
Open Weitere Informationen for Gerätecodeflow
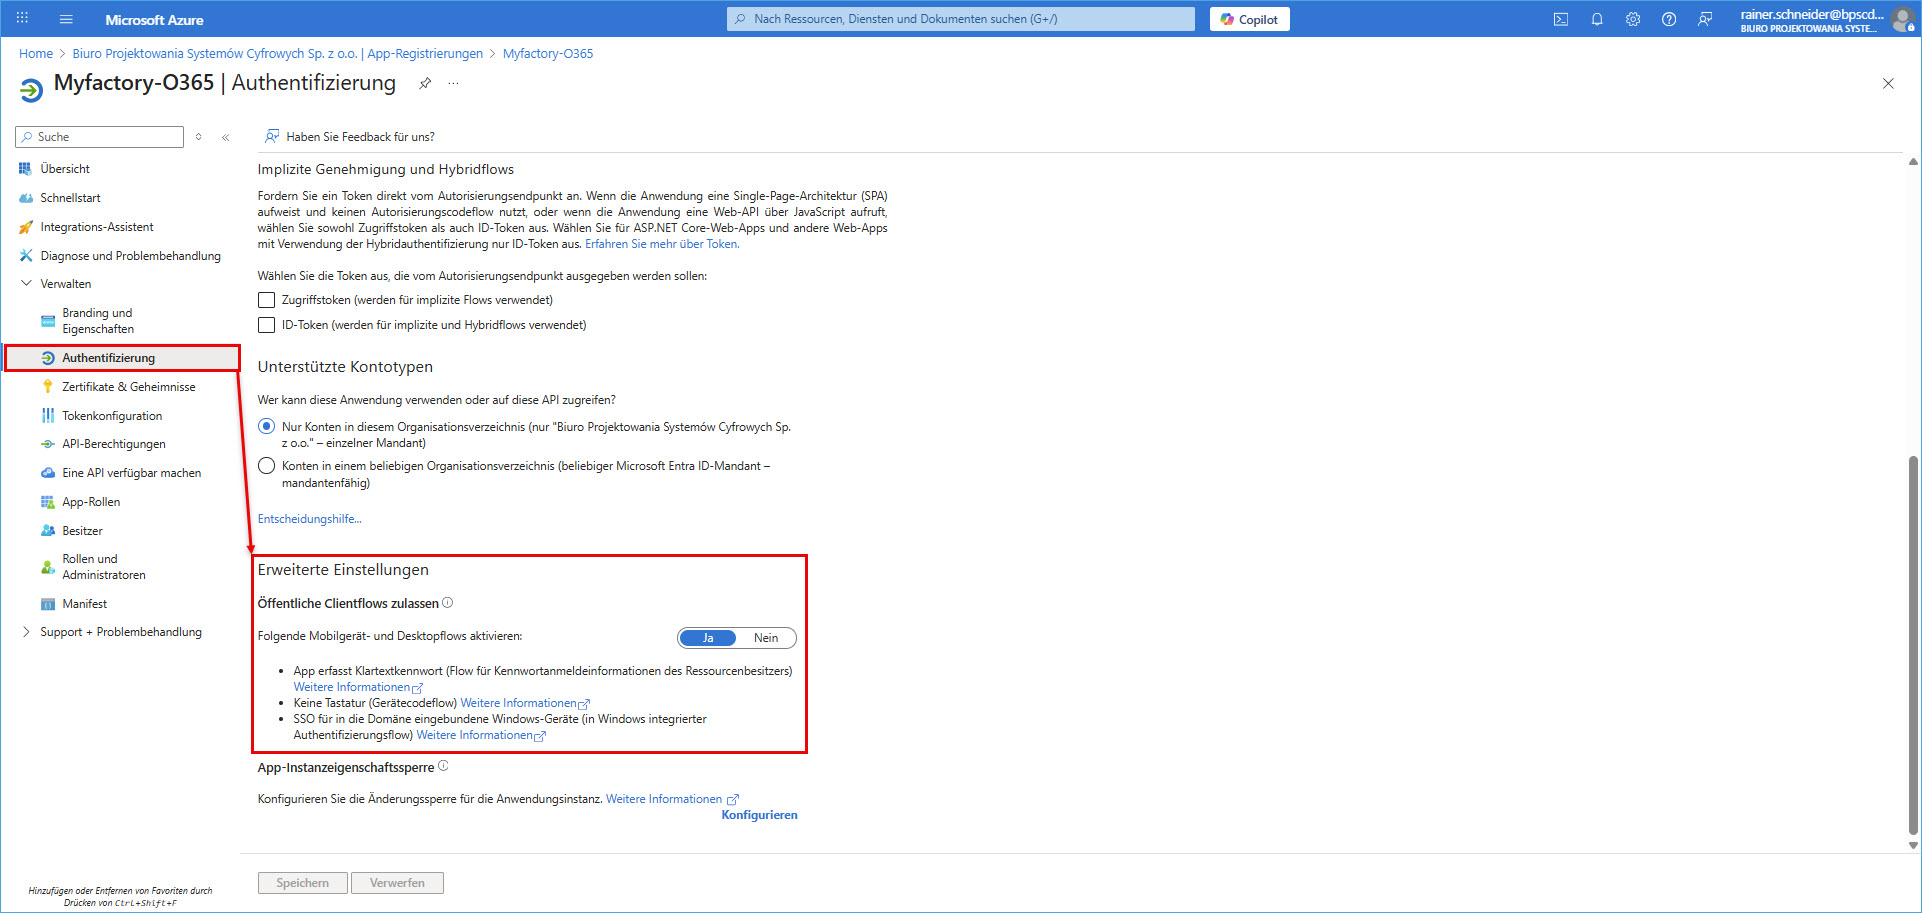[x=525, y=703]
